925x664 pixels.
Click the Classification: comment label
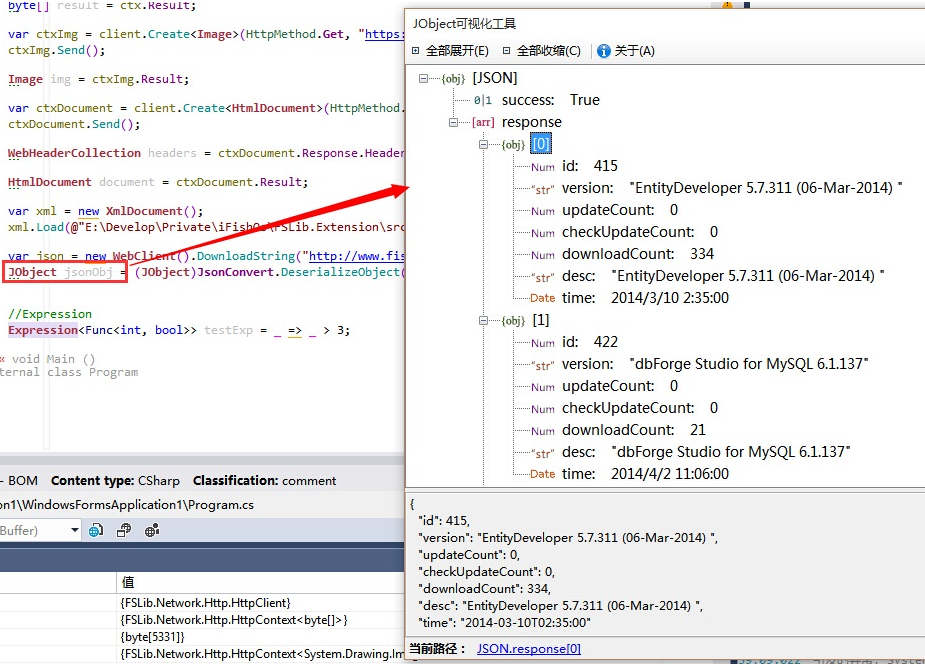264,481
